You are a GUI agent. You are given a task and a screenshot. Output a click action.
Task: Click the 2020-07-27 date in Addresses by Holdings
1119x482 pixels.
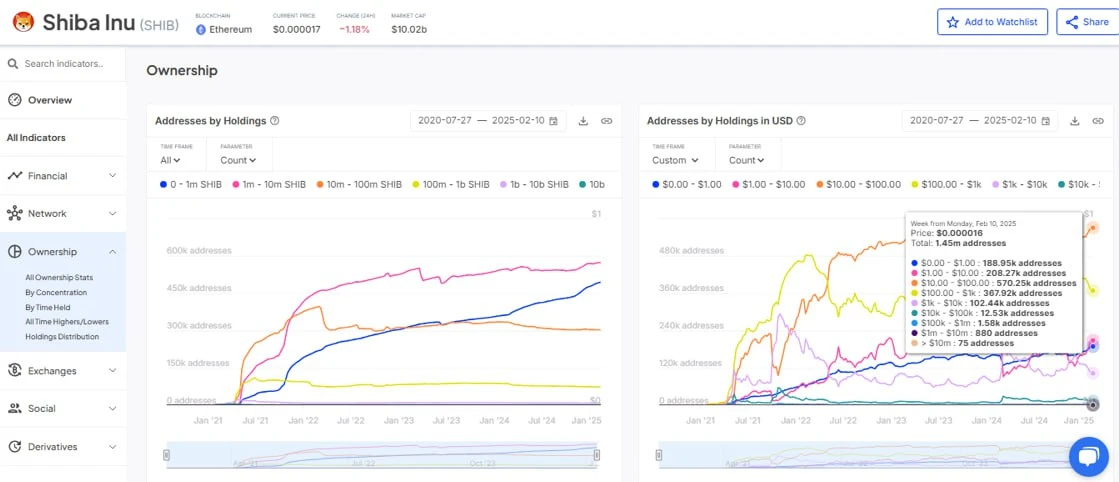(445, 121)
